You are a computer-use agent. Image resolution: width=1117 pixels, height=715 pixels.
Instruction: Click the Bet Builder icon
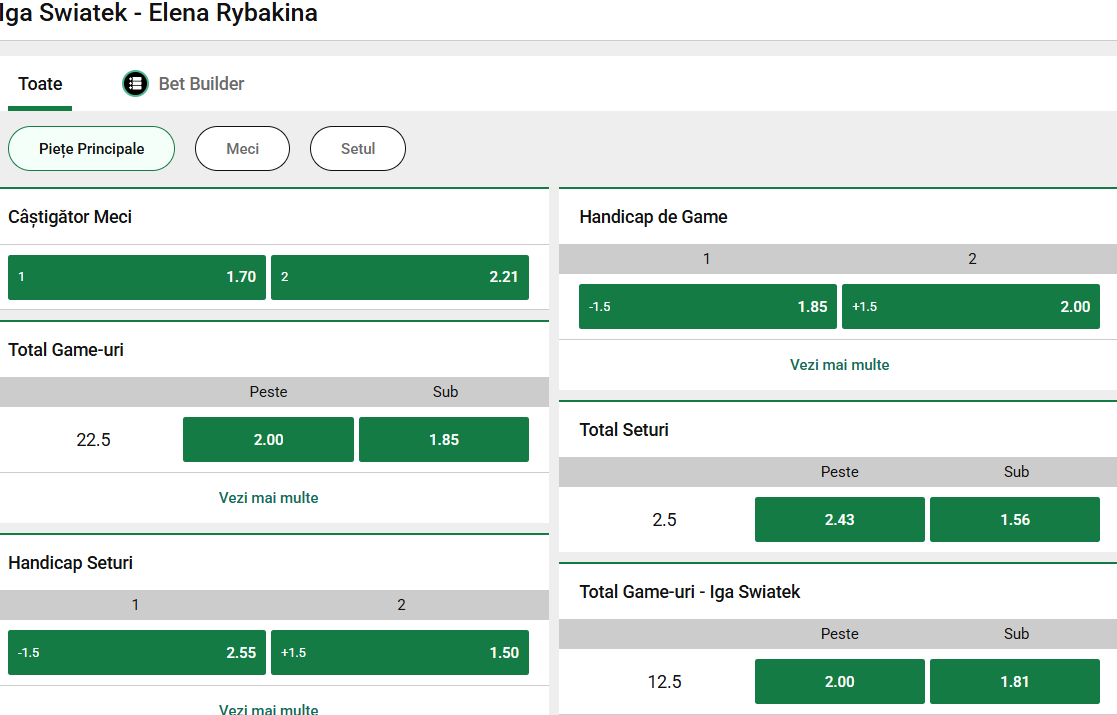135,84
